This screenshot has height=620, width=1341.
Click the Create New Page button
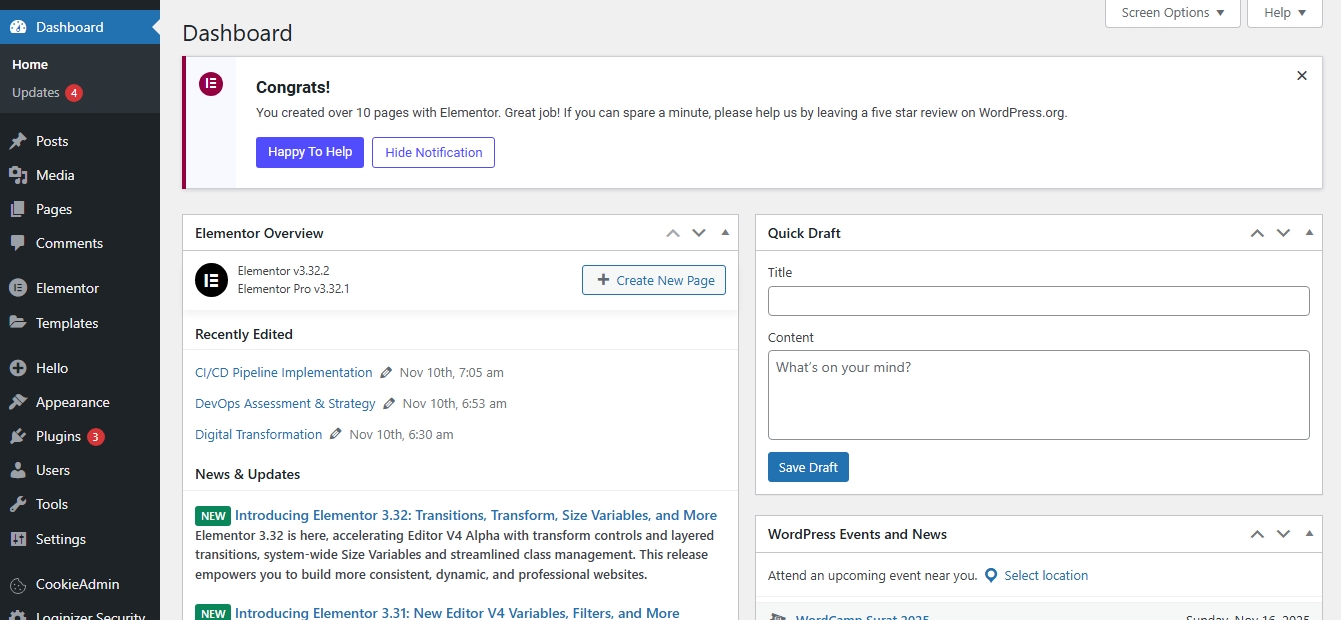click(x=654, y=280)
